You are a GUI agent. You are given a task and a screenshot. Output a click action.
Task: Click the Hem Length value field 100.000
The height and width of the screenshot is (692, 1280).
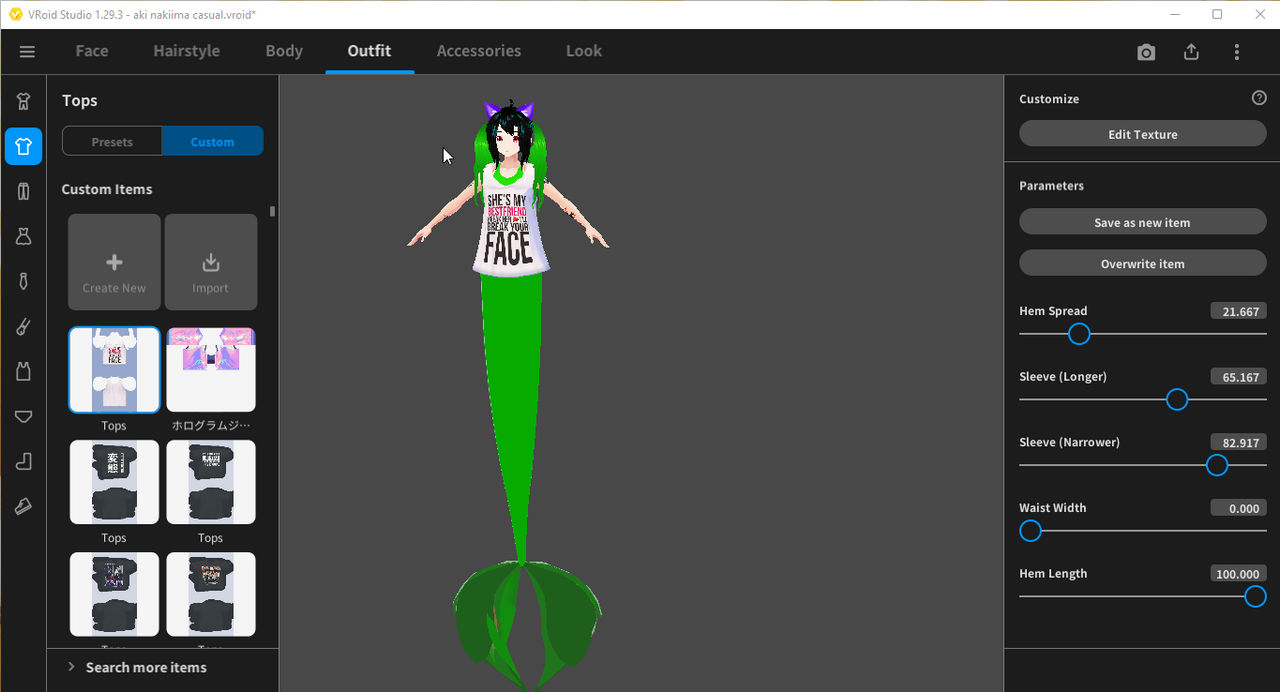coord(1238,574)
